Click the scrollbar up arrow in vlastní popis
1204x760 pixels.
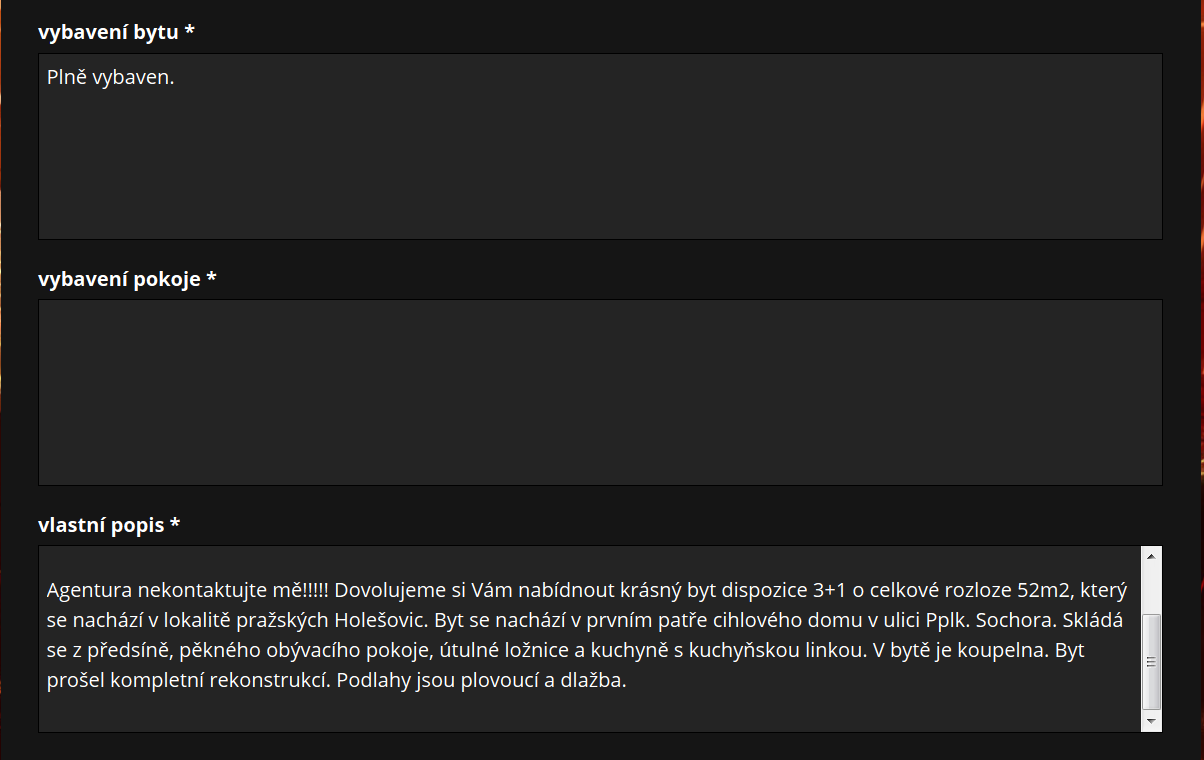pyautogui.click(x=1151, y=556)
